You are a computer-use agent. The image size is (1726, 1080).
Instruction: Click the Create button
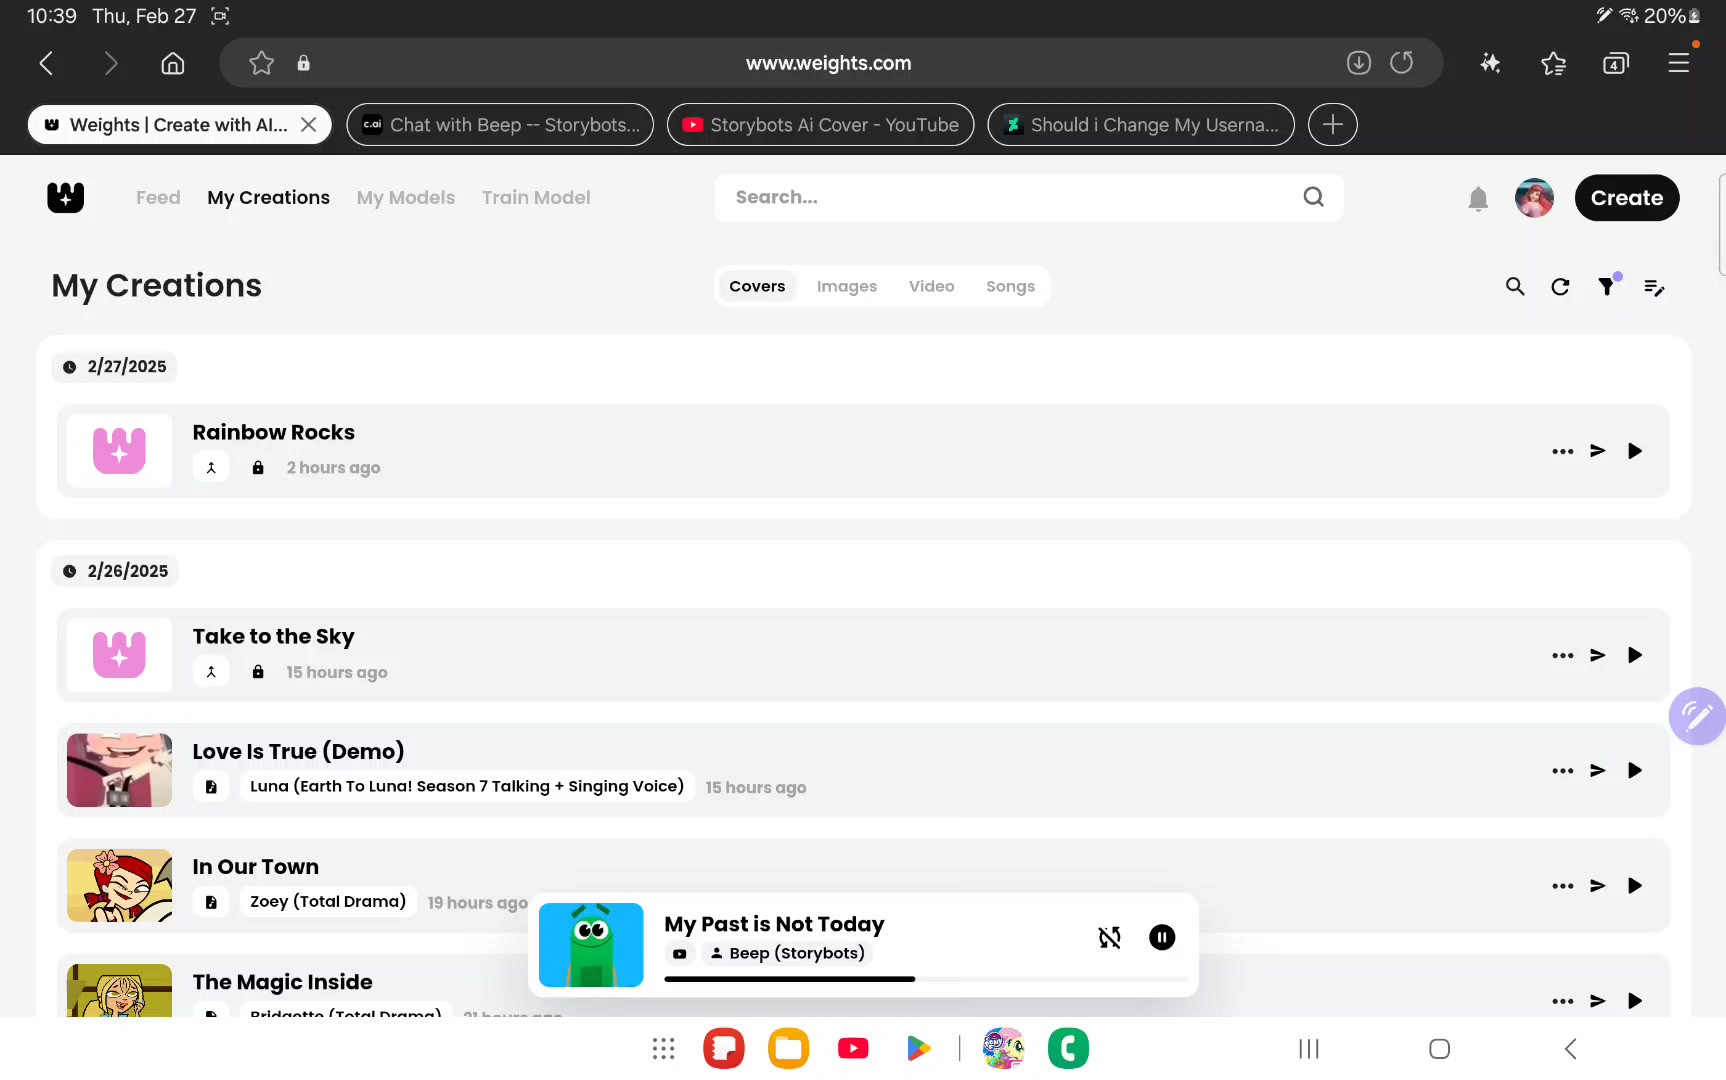click(x=1627, y=198)
